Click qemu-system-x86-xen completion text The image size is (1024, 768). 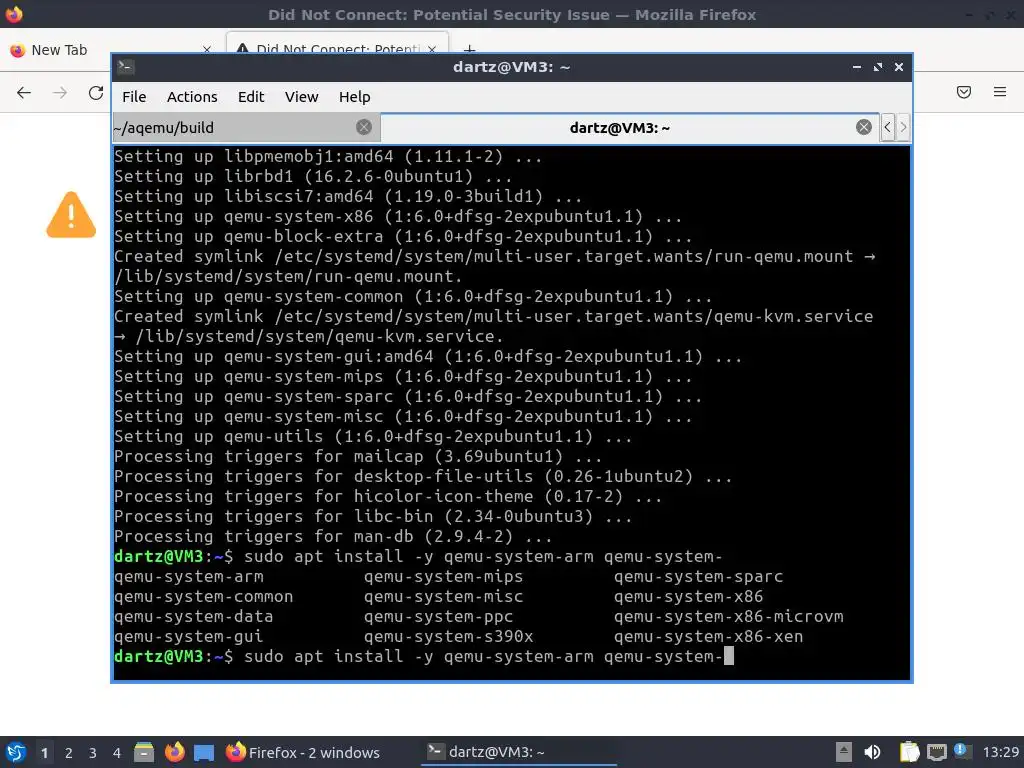(x=708, y=637)
